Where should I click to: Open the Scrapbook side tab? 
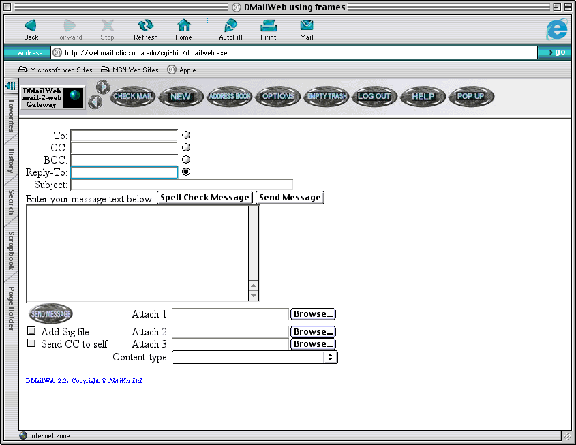[x=11, y=251]
